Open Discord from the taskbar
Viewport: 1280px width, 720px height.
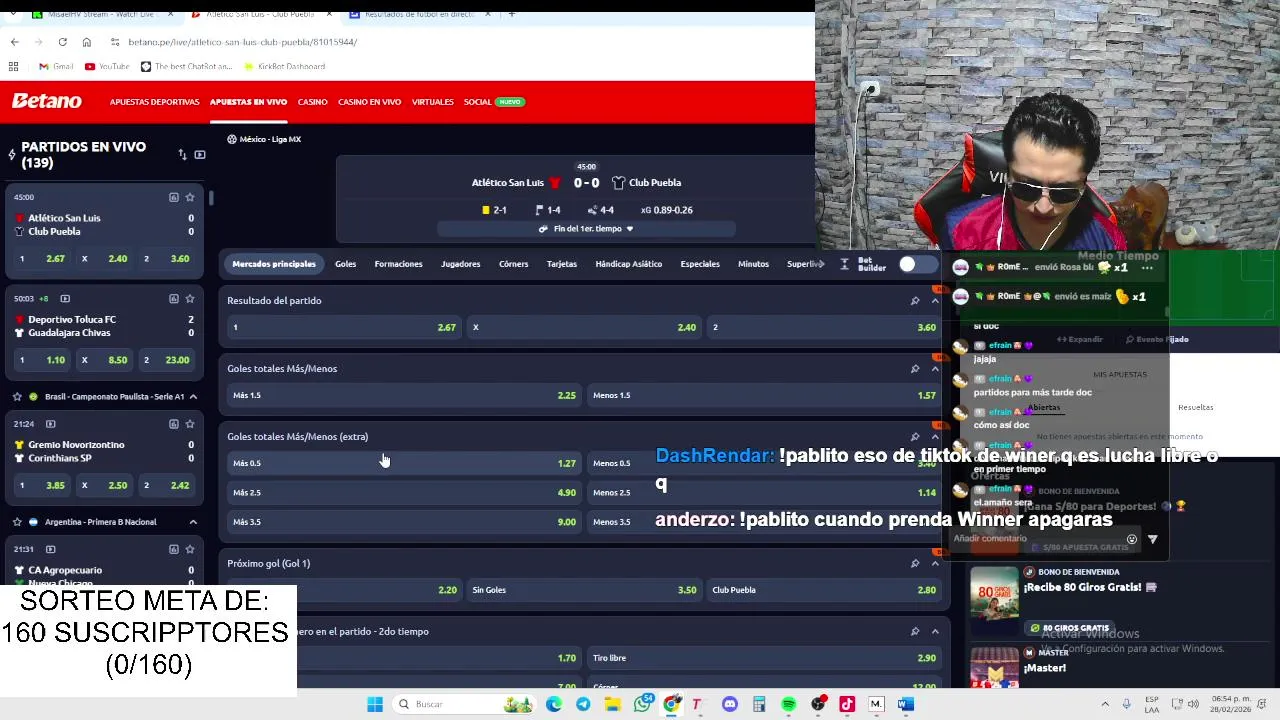coord(730,704)
